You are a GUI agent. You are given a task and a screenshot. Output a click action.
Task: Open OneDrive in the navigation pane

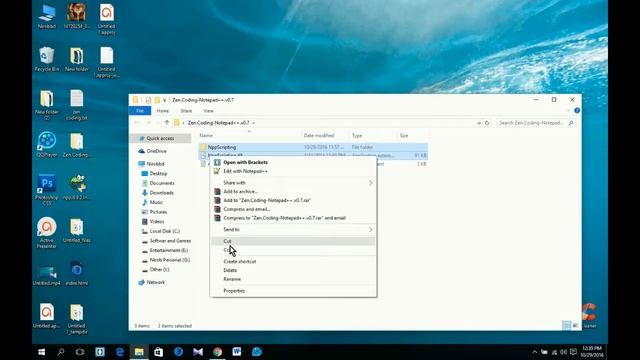pos(157,151)
